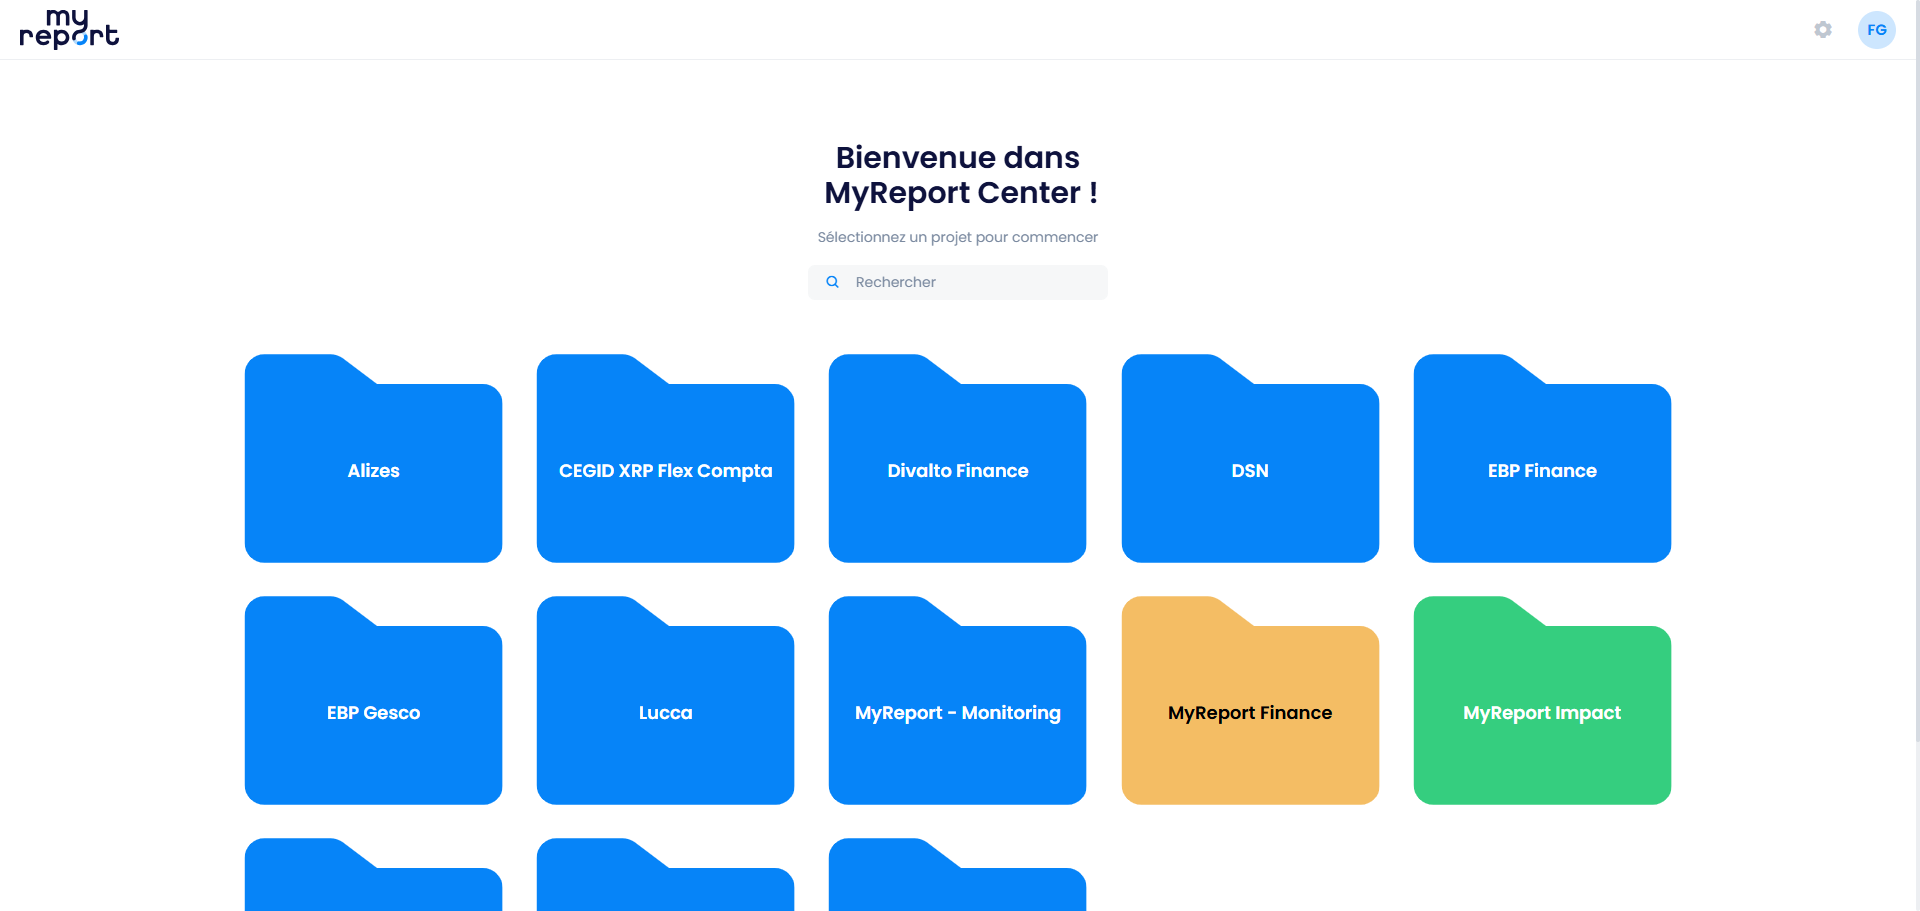The width and height of the screenshot is (1920, 911).
Task: Open the FG user avatar menu
Action: 1877,30
